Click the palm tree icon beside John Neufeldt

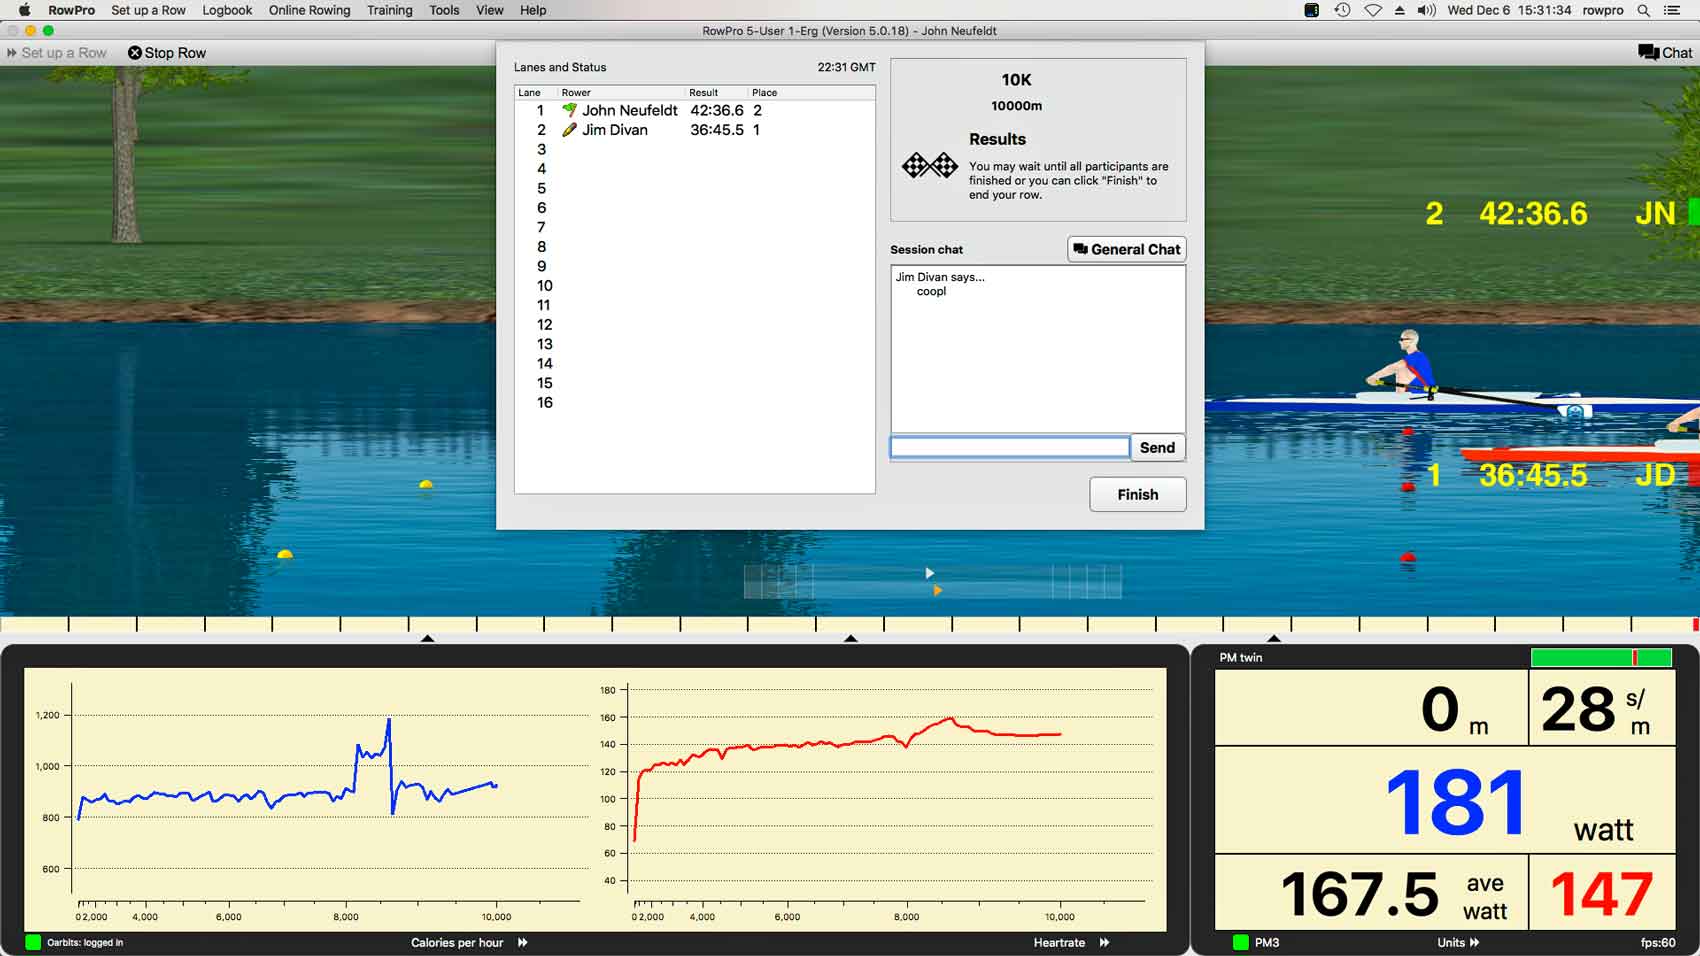tap(569, 110)
